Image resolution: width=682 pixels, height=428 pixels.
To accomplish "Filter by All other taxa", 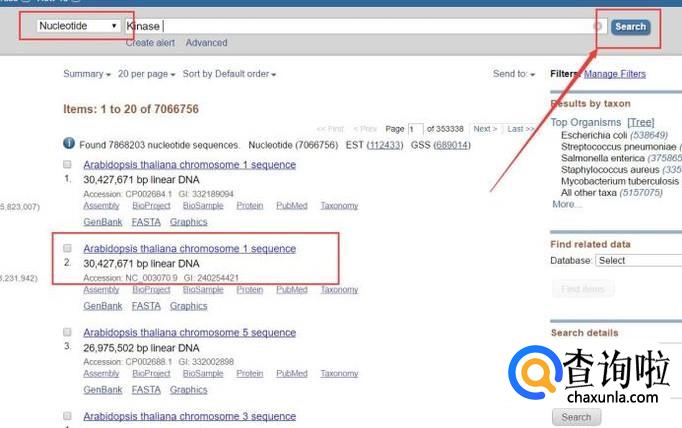I will click(x=612, y=193).
